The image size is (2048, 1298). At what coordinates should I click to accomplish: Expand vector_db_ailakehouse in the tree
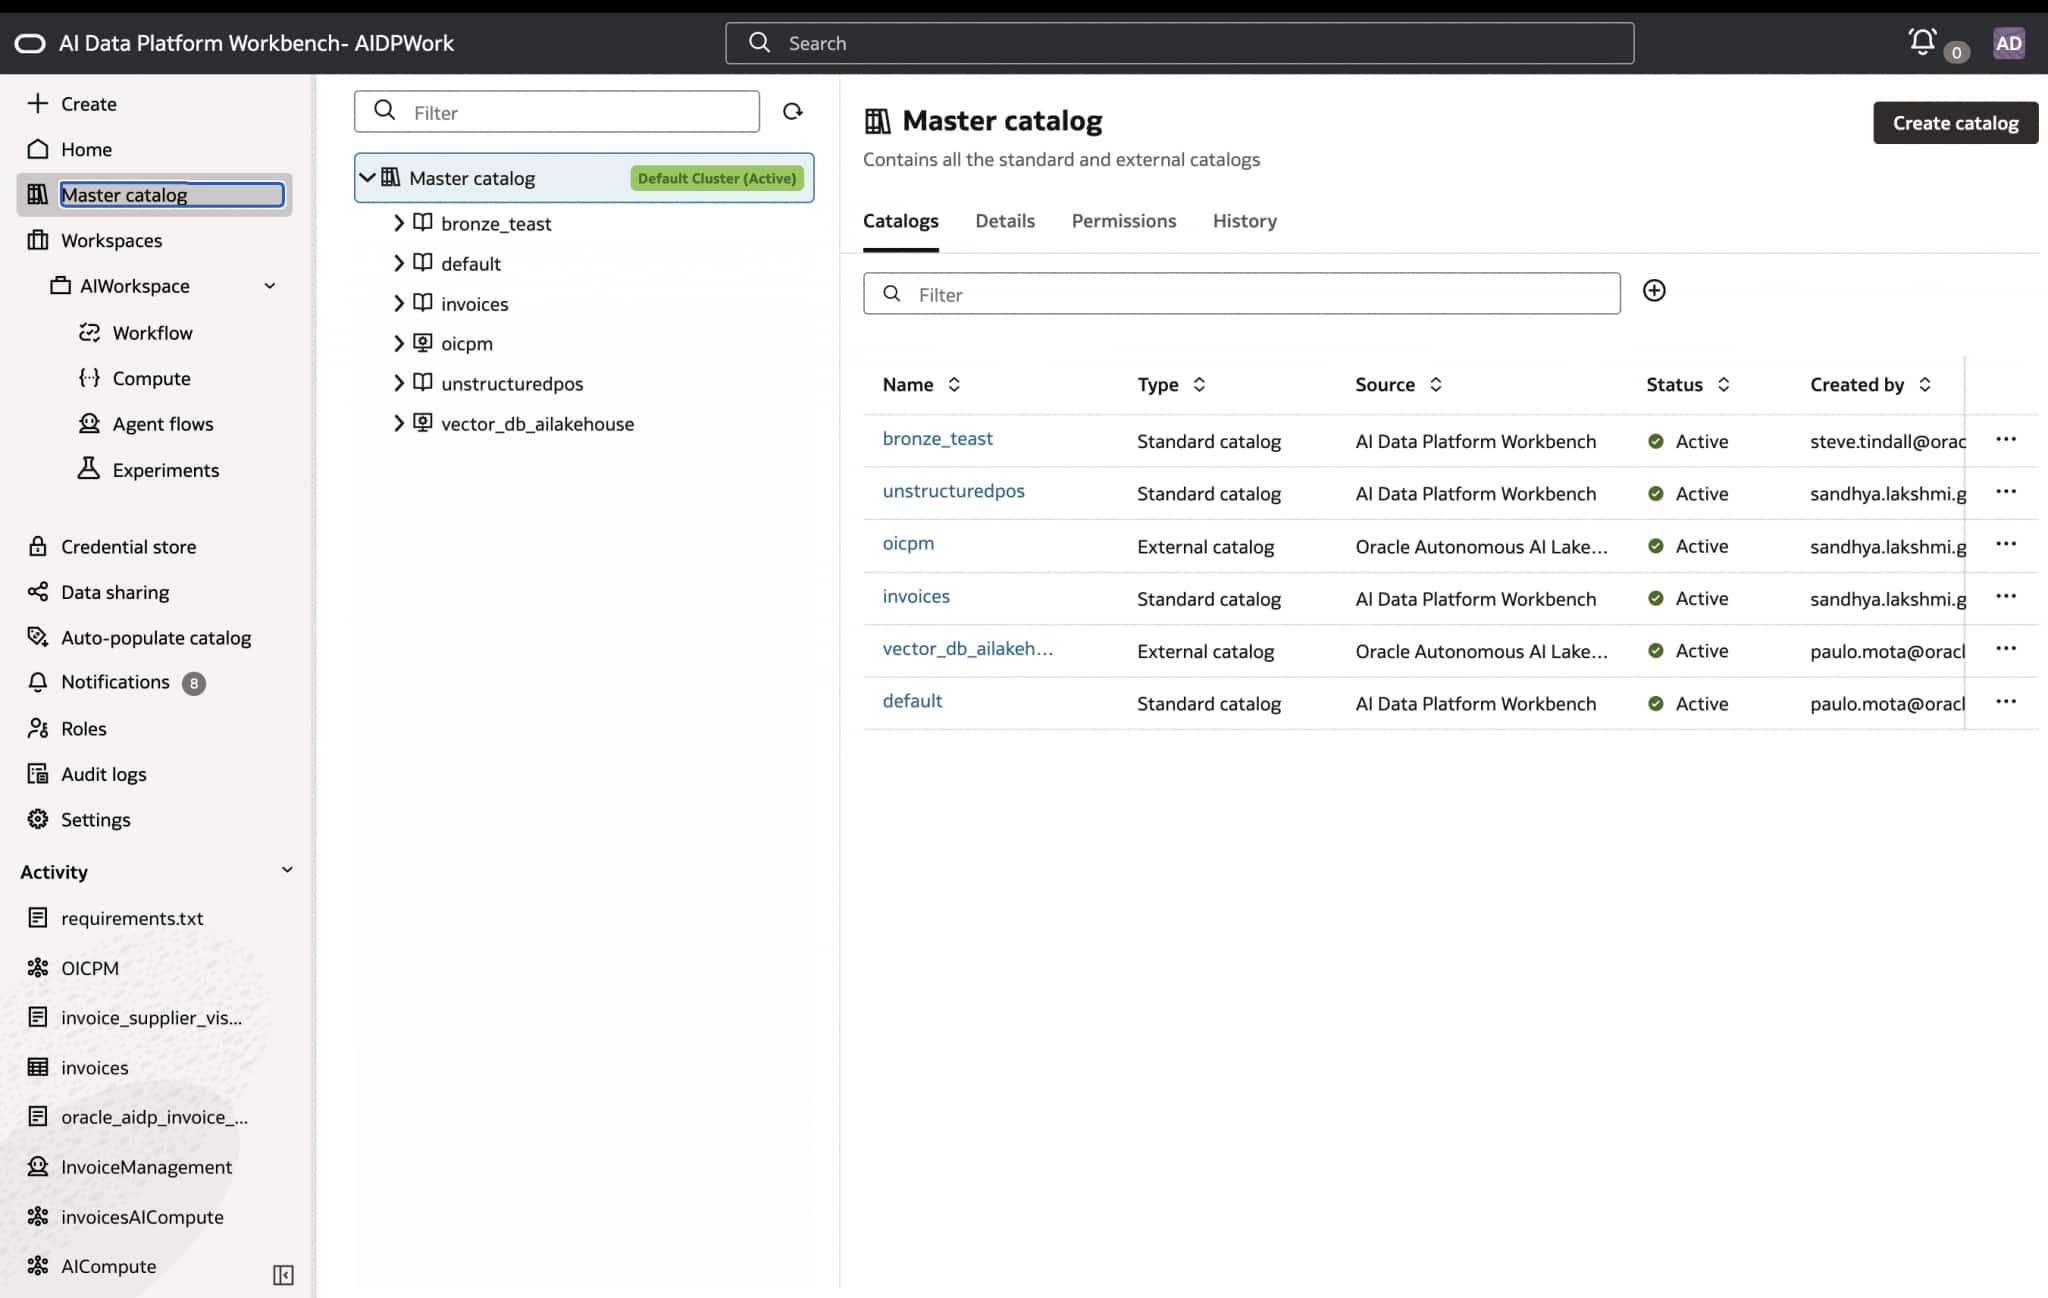[398, 423]
